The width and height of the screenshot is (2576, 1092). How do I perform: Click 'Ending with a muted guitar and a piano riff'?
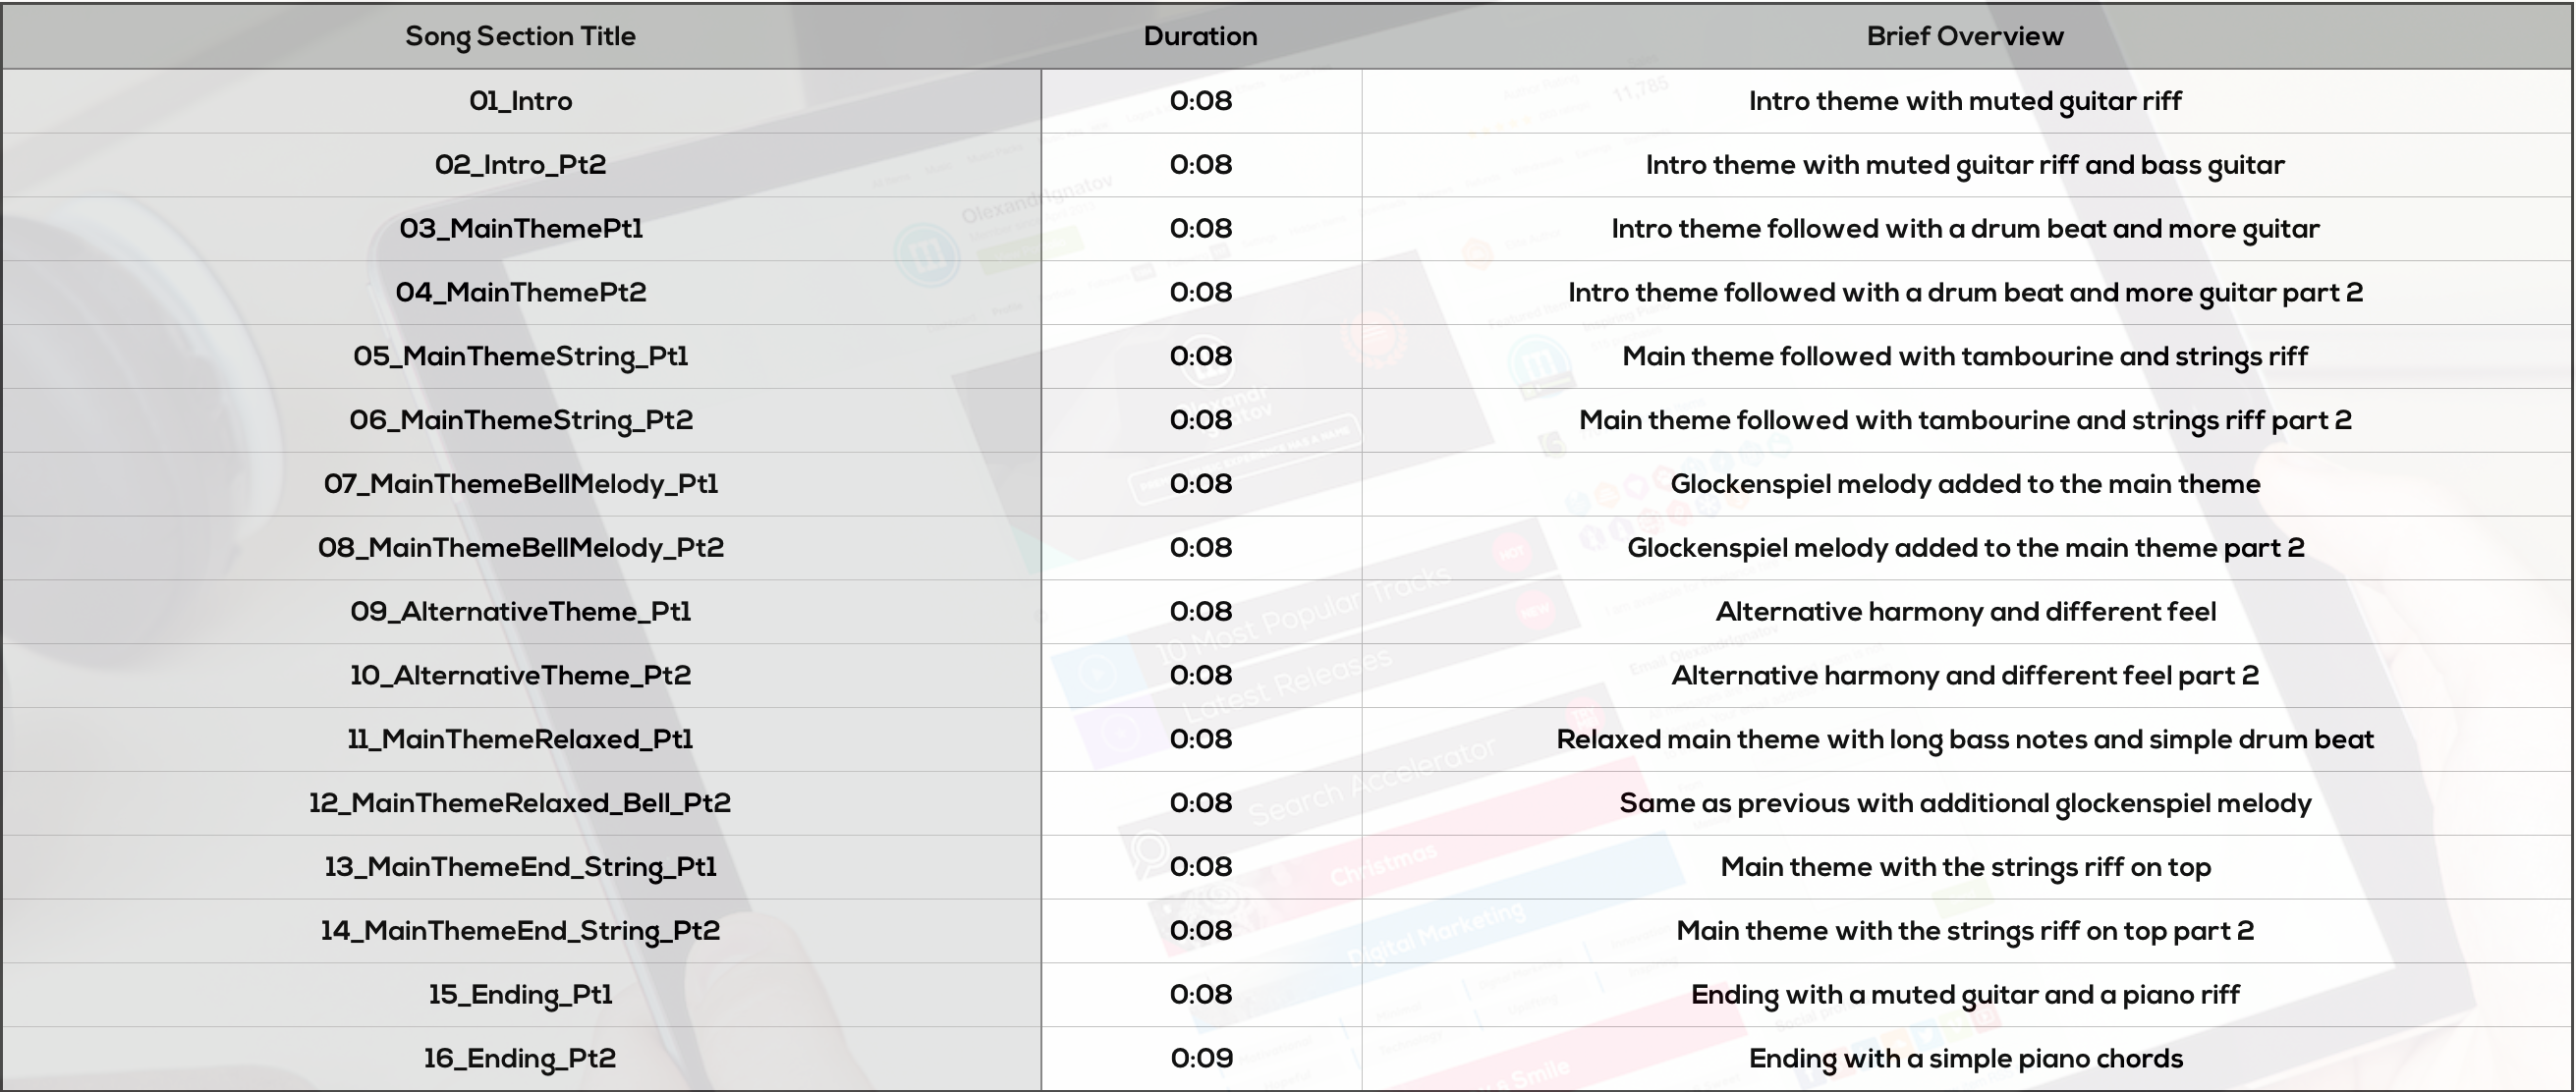click(1965, 997)
